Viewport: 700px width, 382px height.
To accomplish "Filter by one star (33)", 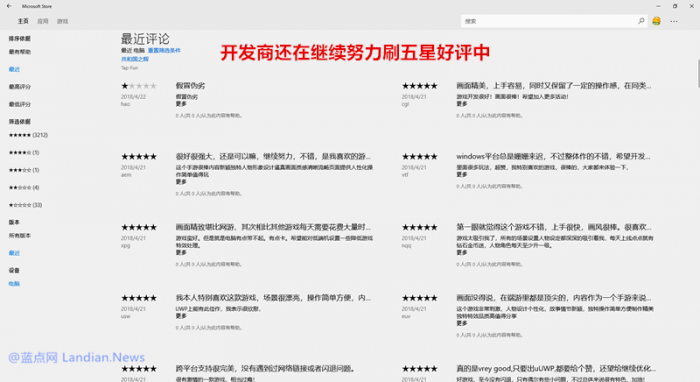I will [25, 205].
